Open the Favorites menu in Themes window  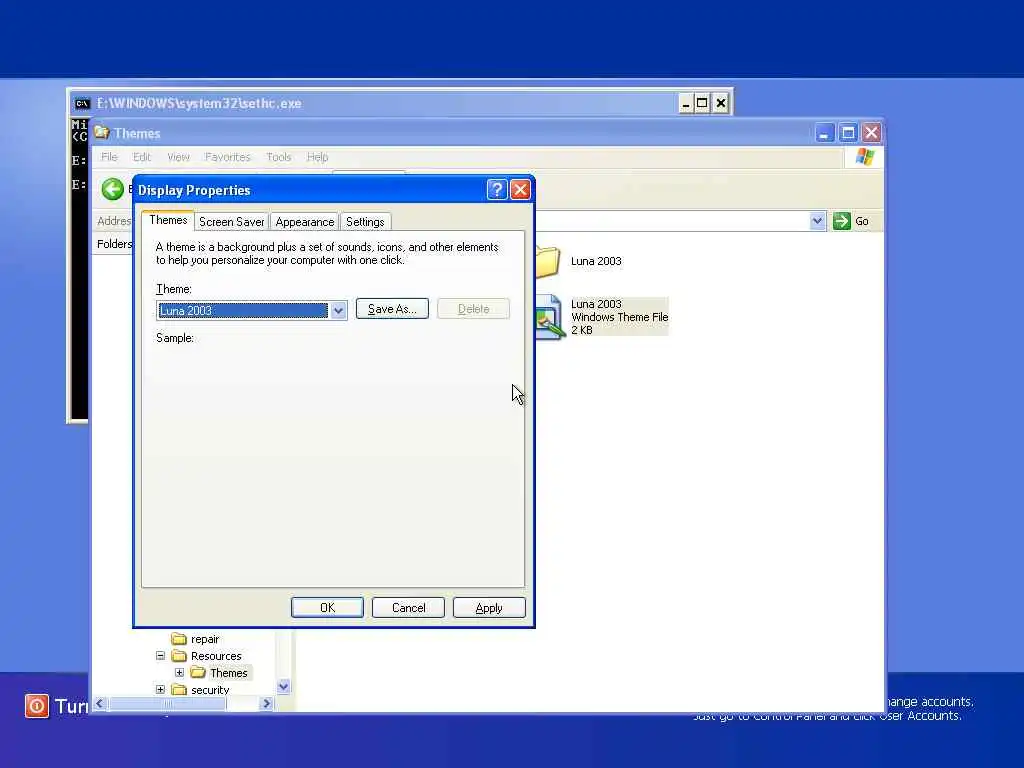227,157
